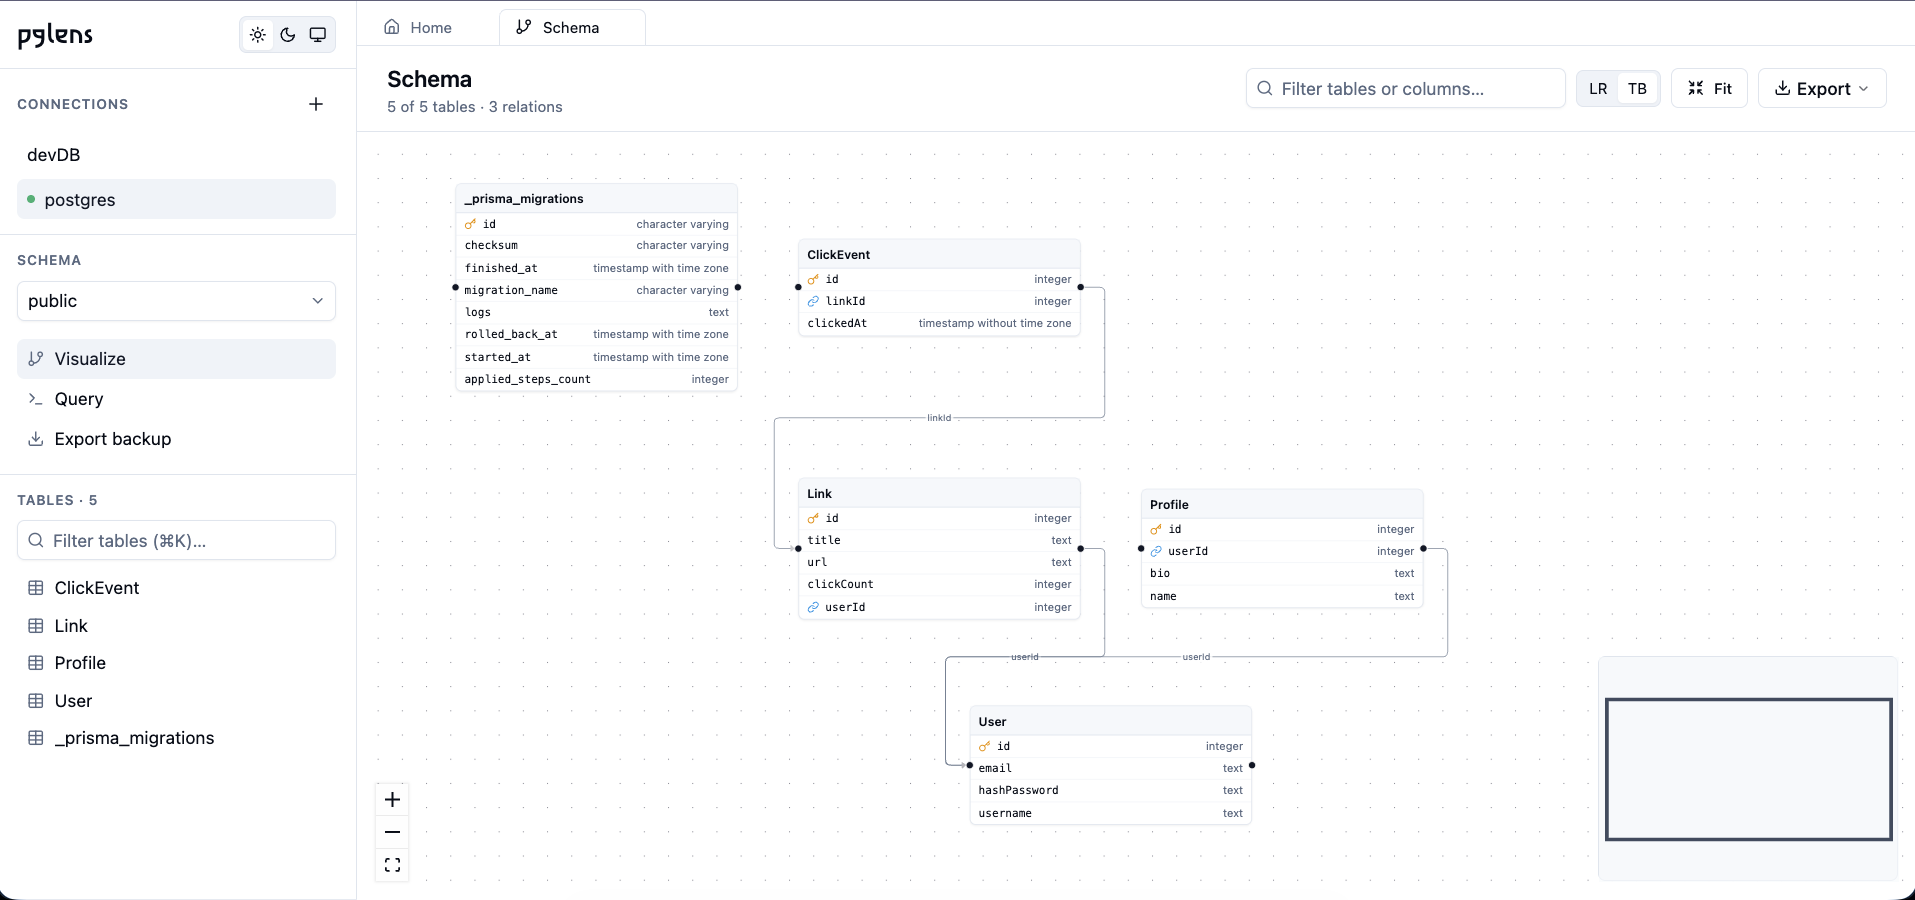The image size is (1915, 900).
Task: Switch to the Schema tab
Action: tap(572, 28)
